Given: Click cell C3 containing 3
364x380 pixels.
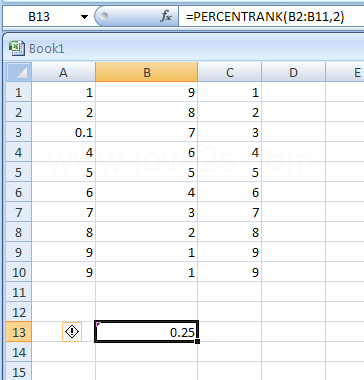Looking at the screenshot, I should point(230,132).
